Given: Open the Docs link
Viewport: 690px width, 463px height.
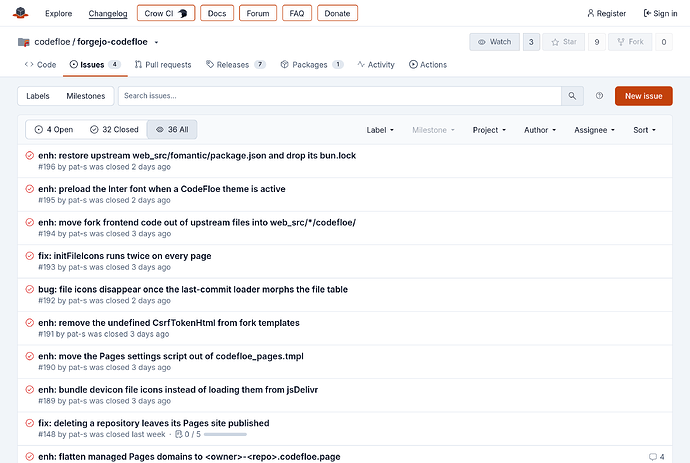Looking at the screenshot, I should (x=217, y=13).
